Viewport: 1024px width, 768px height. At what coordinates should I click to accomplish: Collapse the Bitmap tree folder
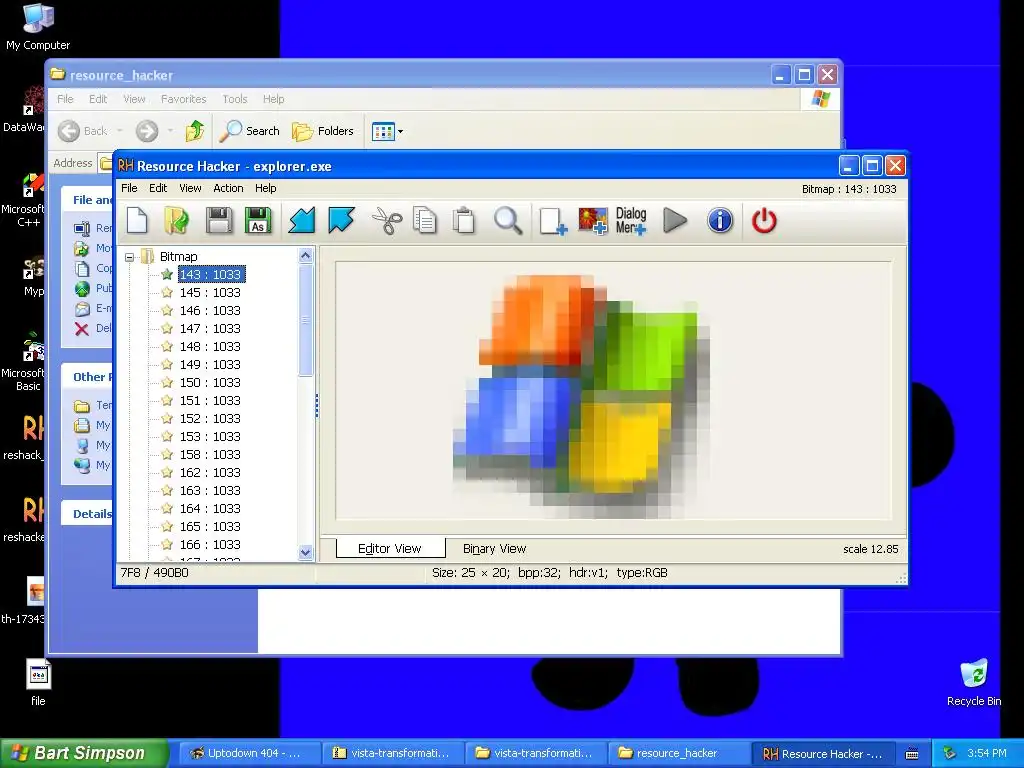click(129, 257)
